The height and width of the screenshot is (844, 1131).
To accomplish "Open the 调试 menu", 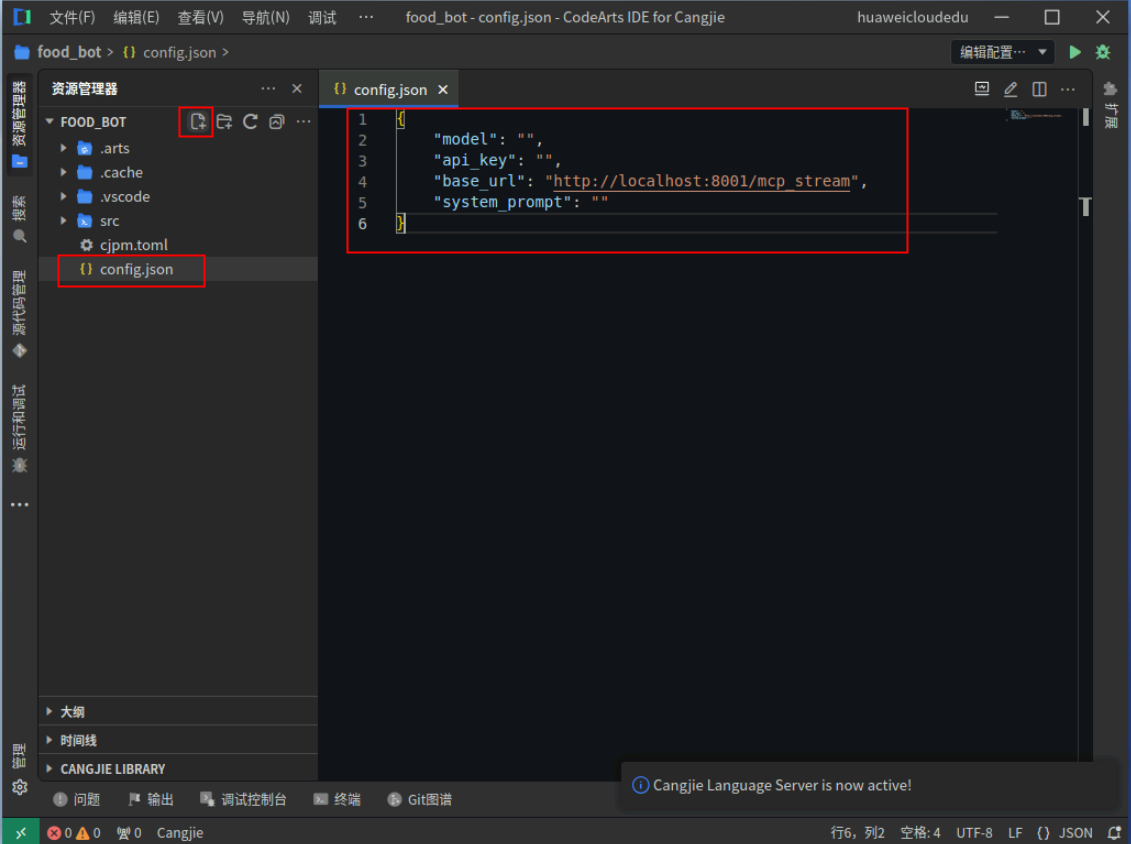I will click(x=322, y=17).
